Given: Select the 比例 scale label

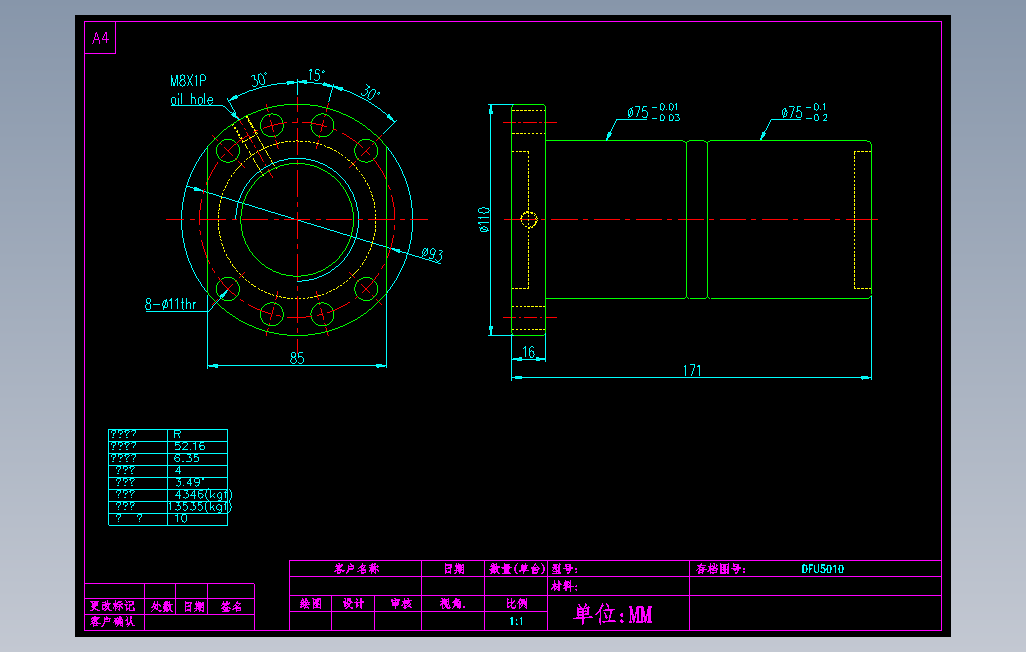Looking at the screenshot, I should point(516,604).
